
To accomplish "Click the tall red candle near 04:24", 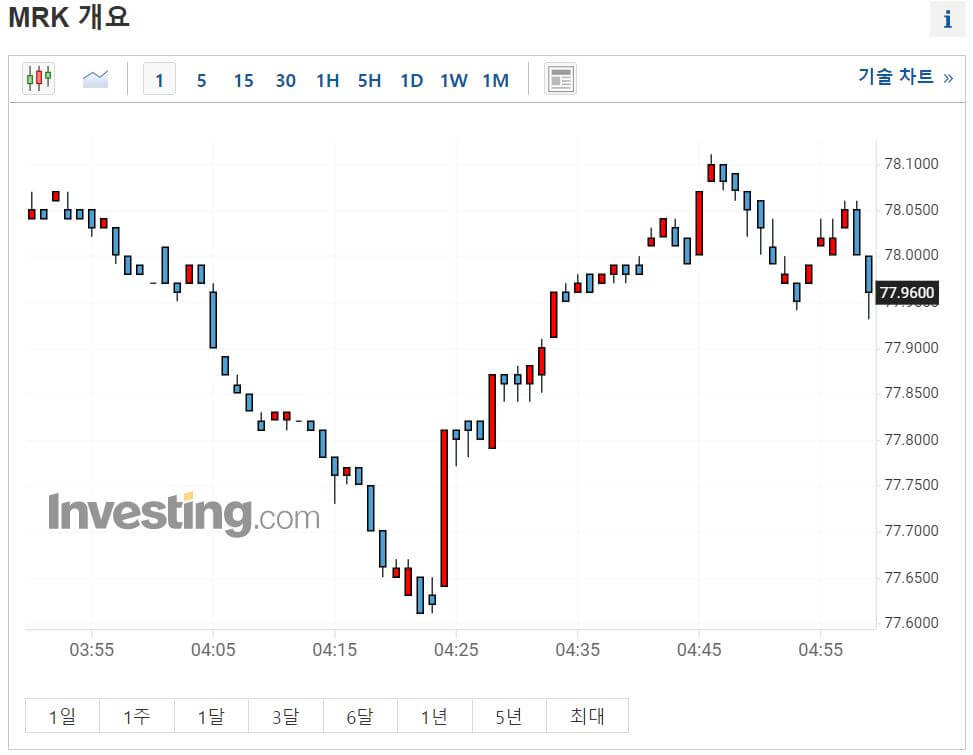I will (x=444, y=507).
